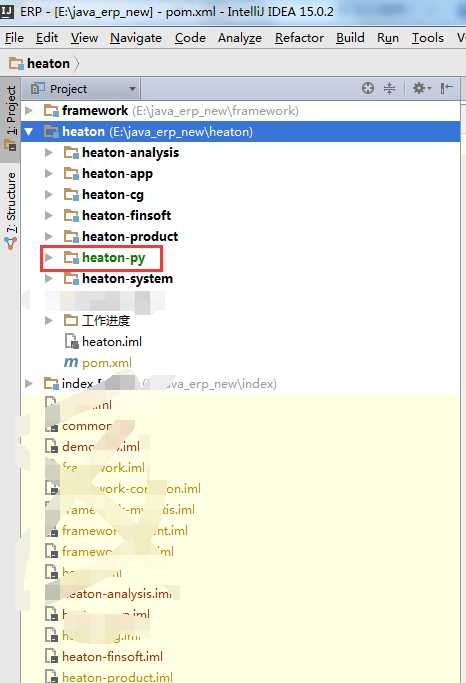Click the heaton-finsoft module folder icon
The image size is (466, 683).
[71, 215]
